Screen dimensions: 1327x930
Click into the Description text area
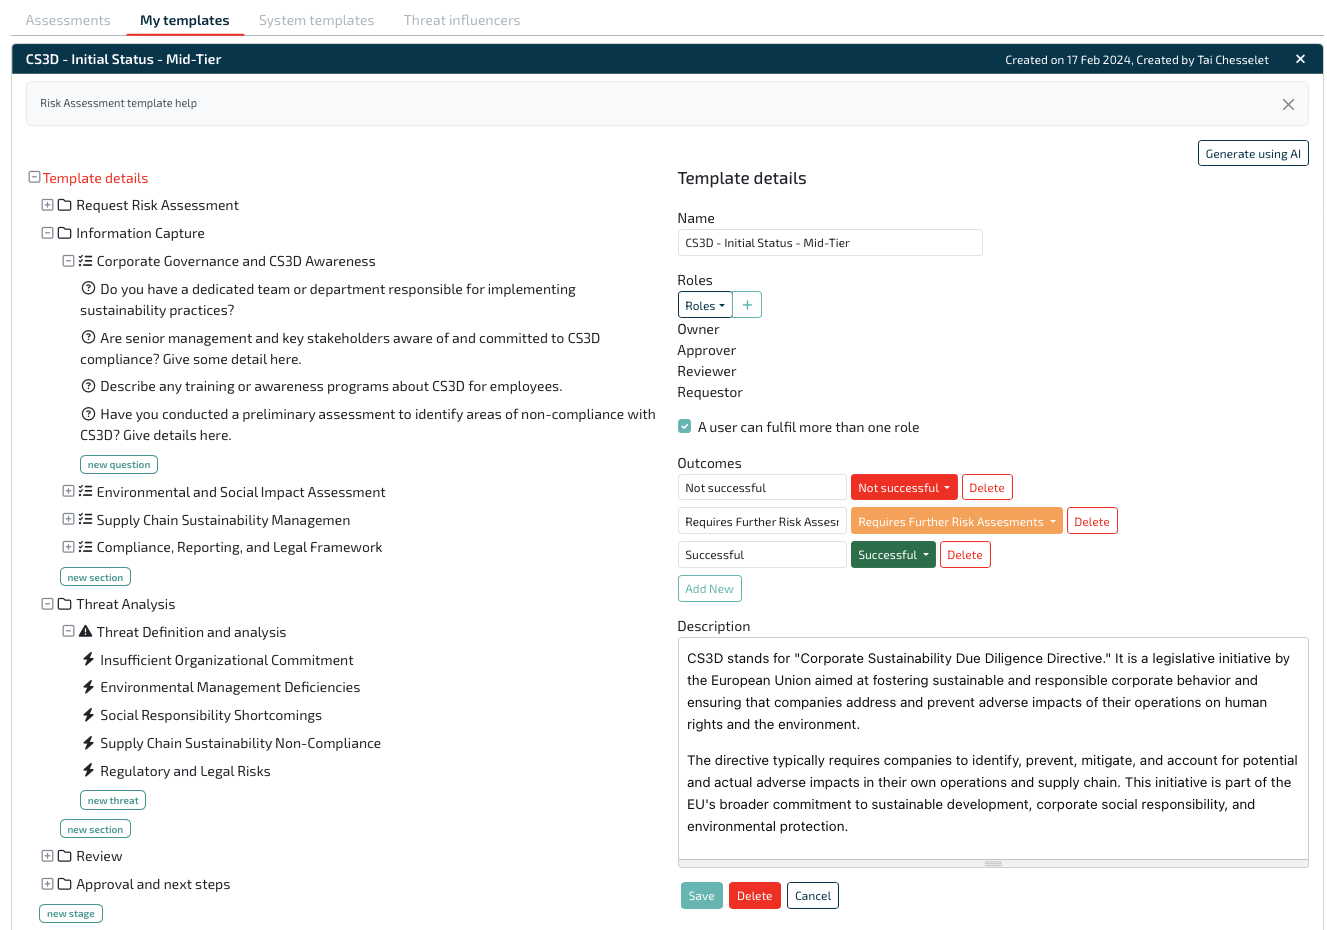pyautogui.click(x=993, y=748)
